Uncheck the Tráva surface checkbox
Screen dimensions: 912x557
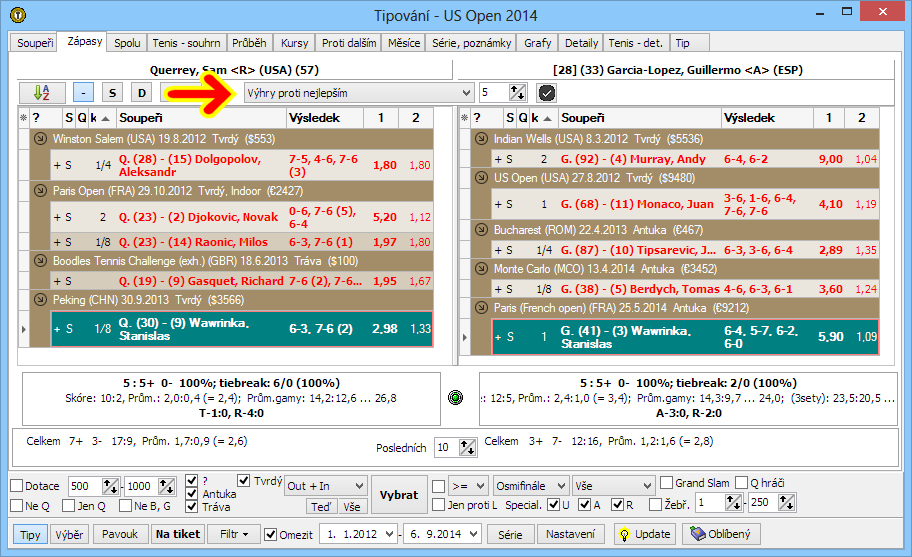(x=191, y=506)
